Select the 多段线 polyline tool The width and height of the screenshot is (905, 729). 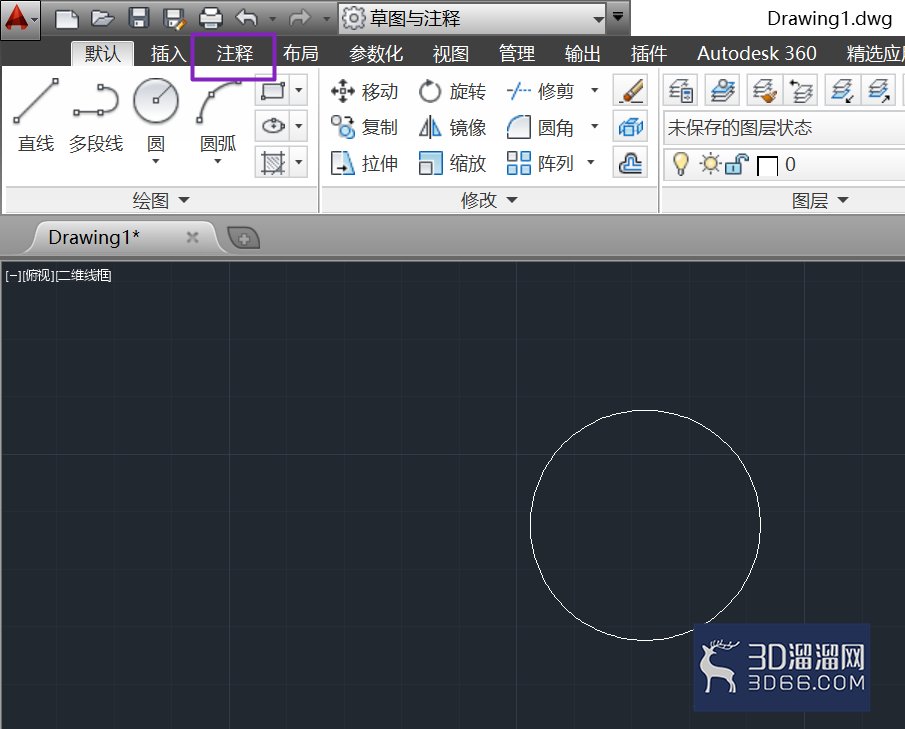[x=96, y=115]
